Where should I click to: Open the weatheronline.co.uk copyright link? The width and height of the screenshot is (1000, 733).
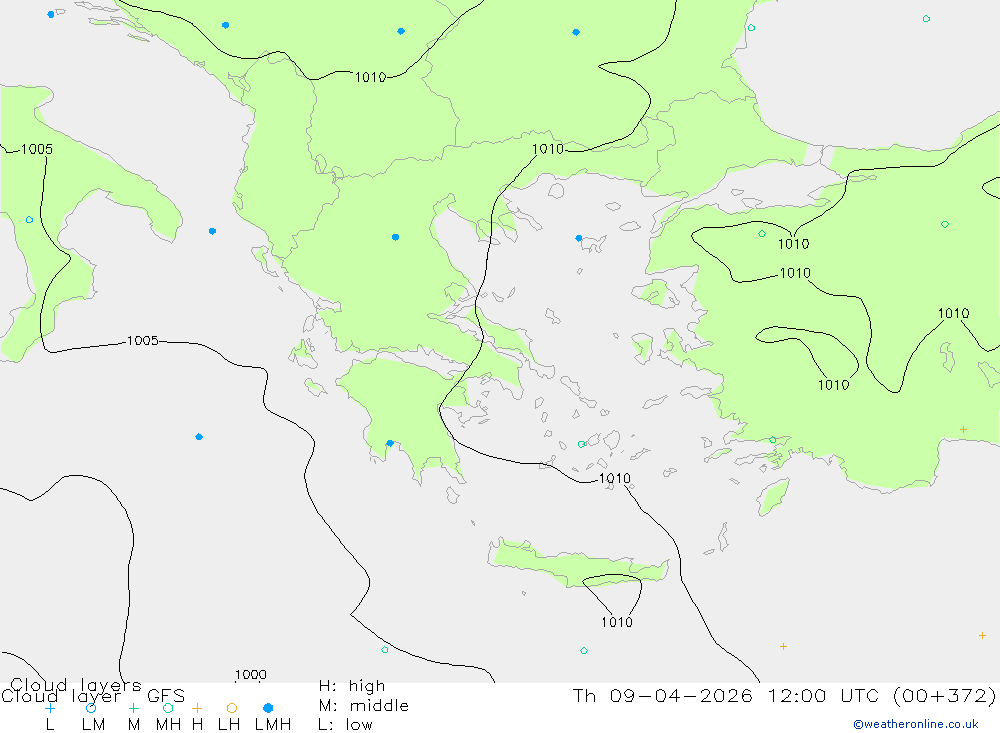click(x=916, y=724)
